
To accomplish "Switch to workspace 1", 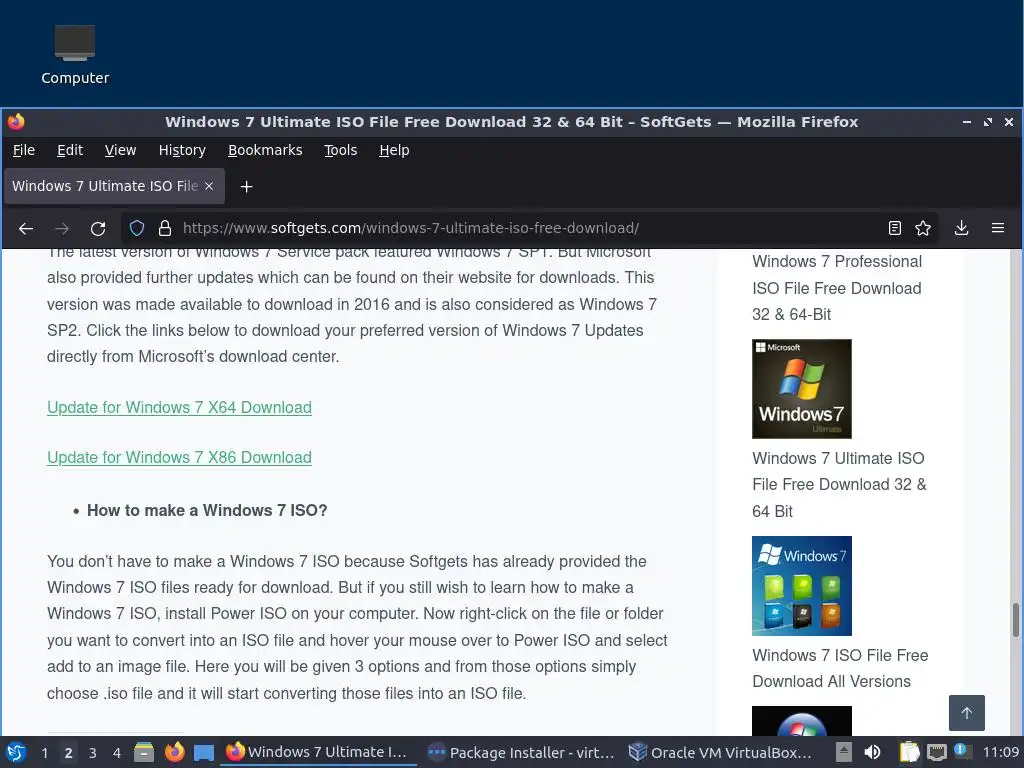I will click(x=44, y=753).
